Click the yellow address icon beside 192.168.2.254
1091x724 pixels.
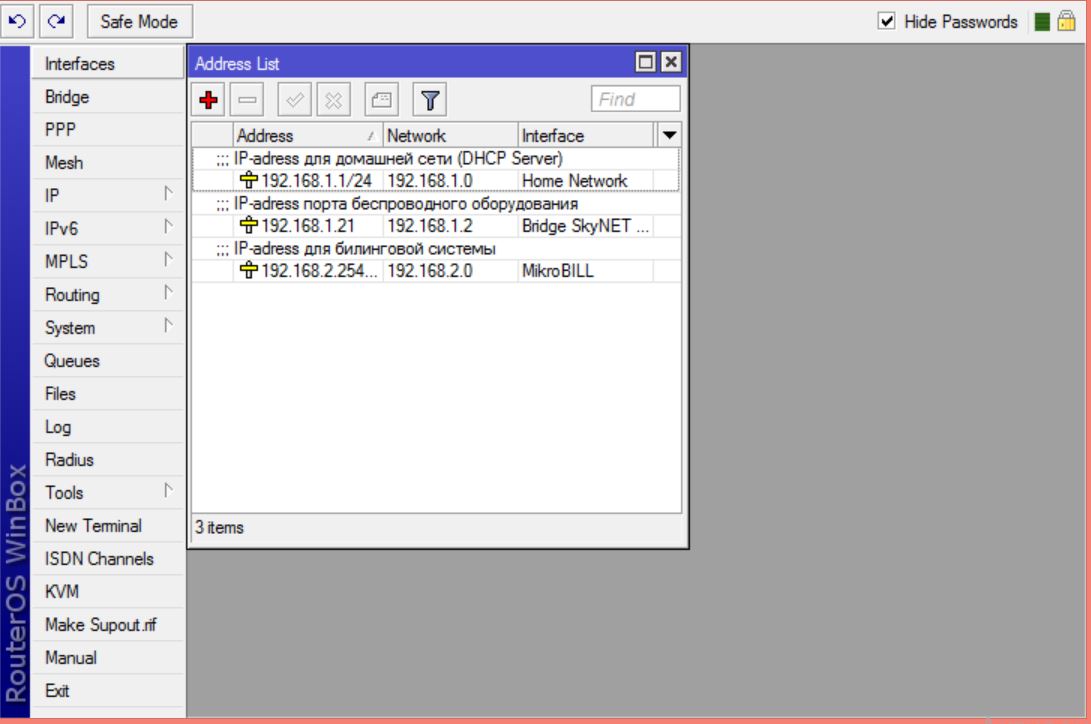248,270
